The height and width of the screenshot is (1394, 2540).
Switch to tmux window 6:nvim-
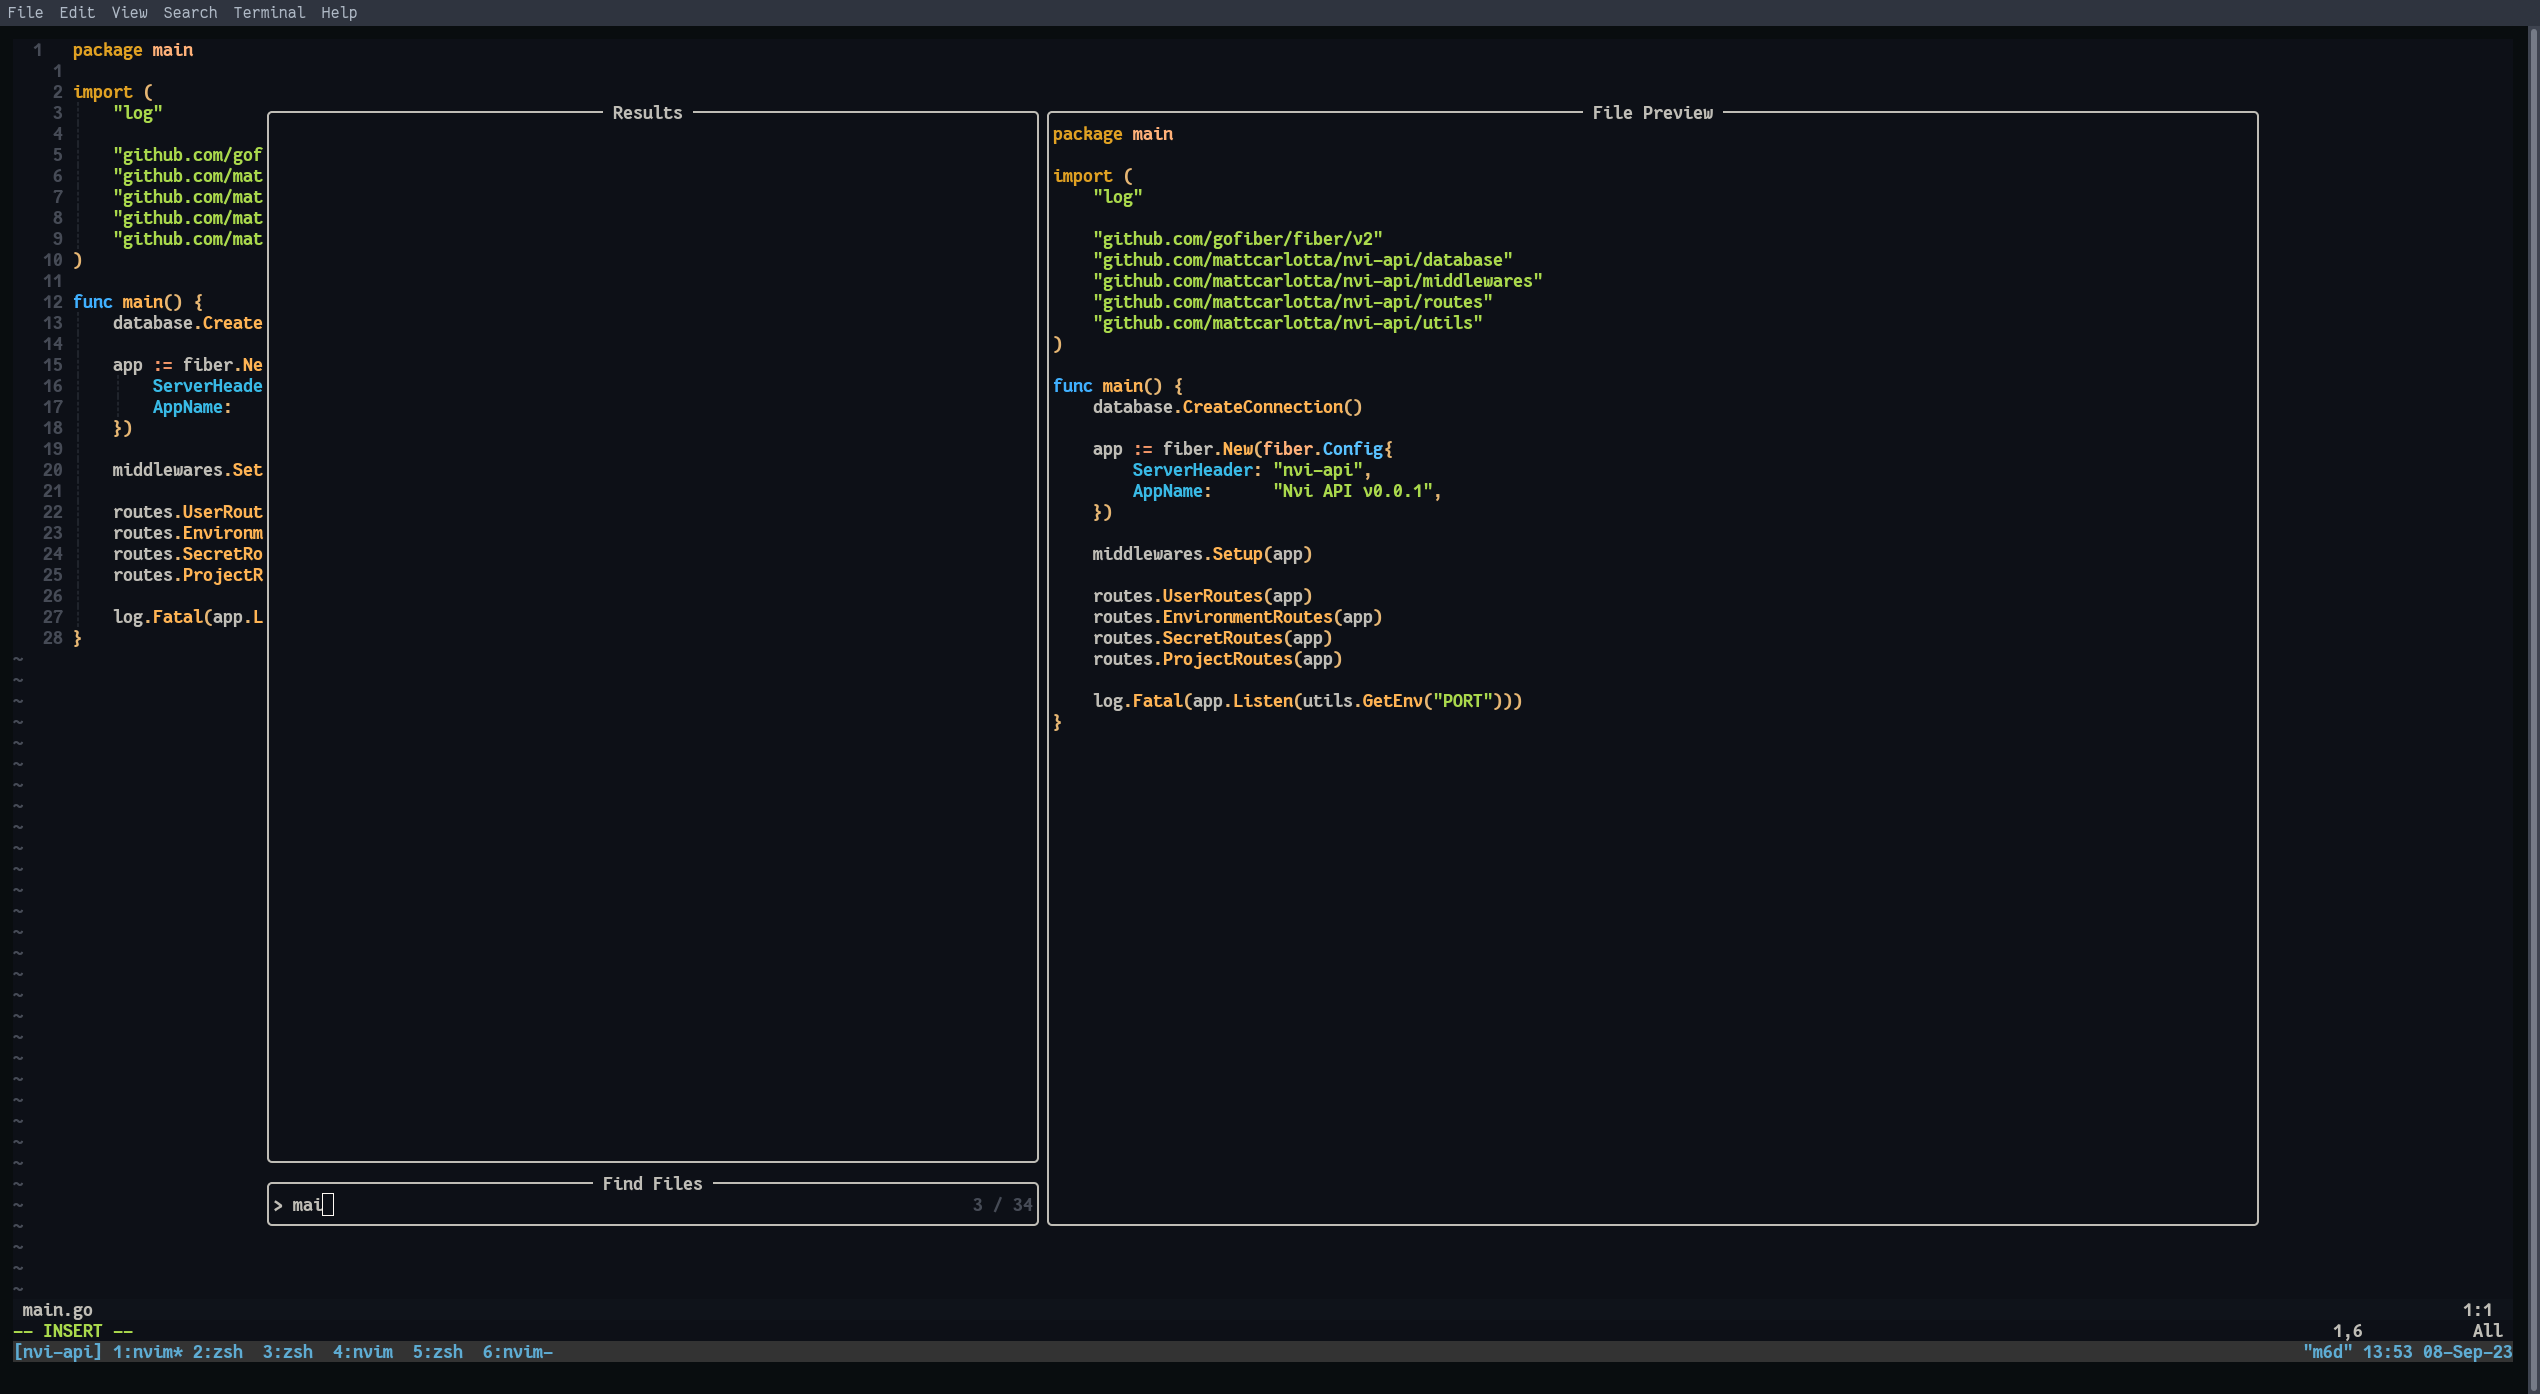(518, 1352)
